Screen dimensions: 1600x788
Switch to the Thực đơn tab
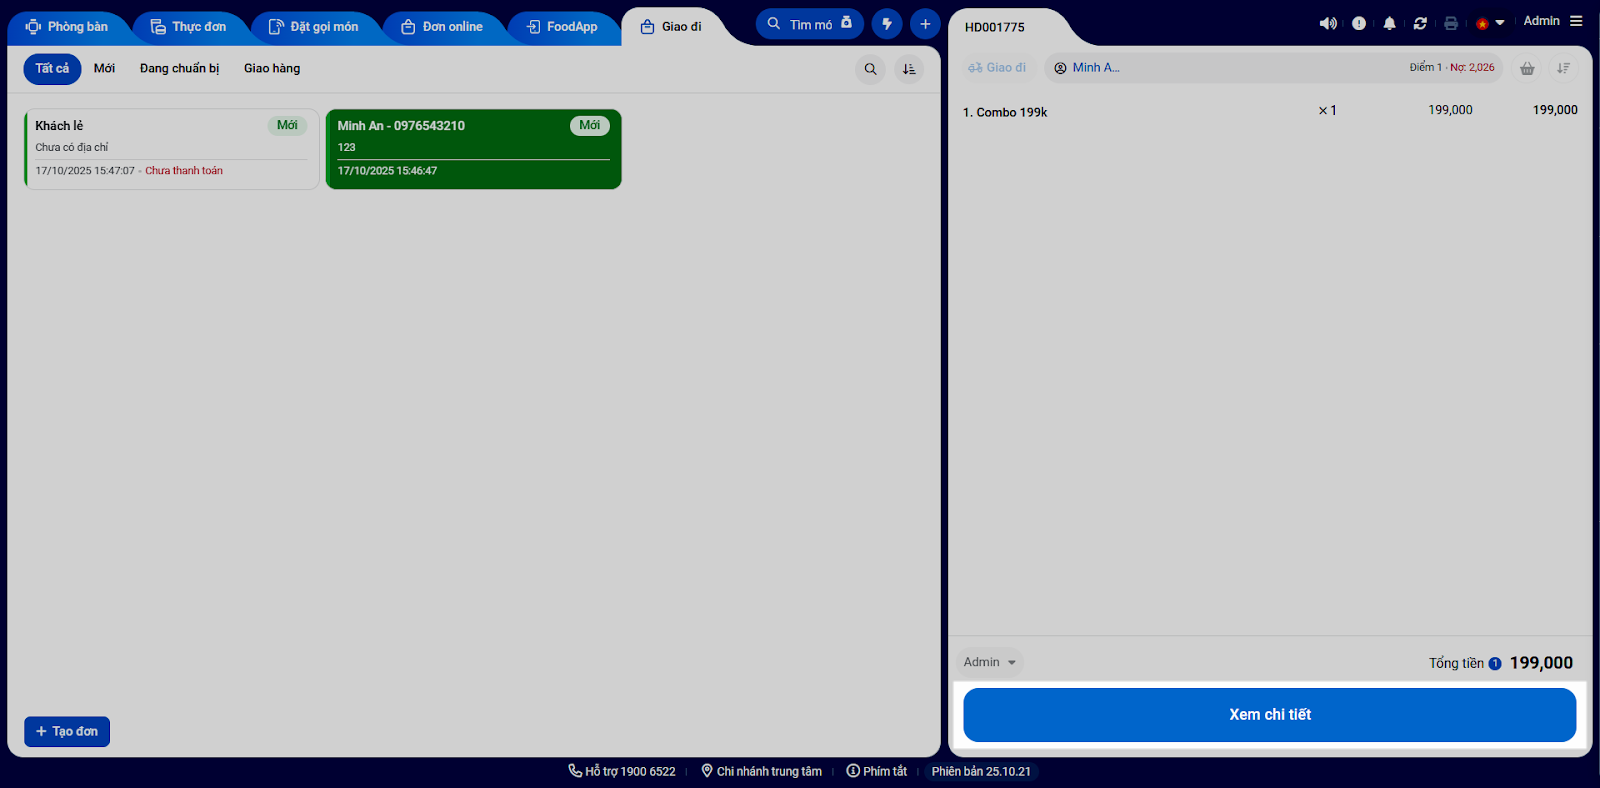pos(188,27)
